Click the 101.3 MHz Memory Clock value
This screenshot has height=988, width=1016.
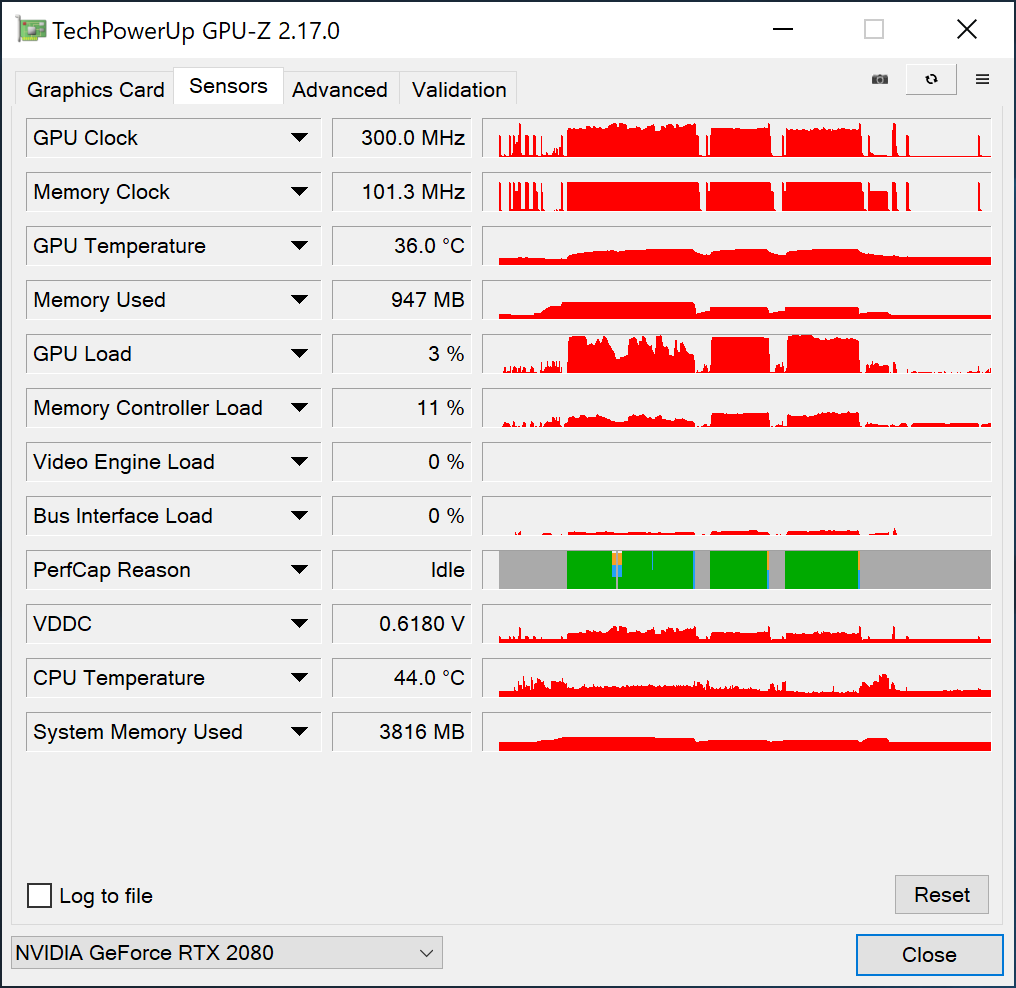coord(402,192)
